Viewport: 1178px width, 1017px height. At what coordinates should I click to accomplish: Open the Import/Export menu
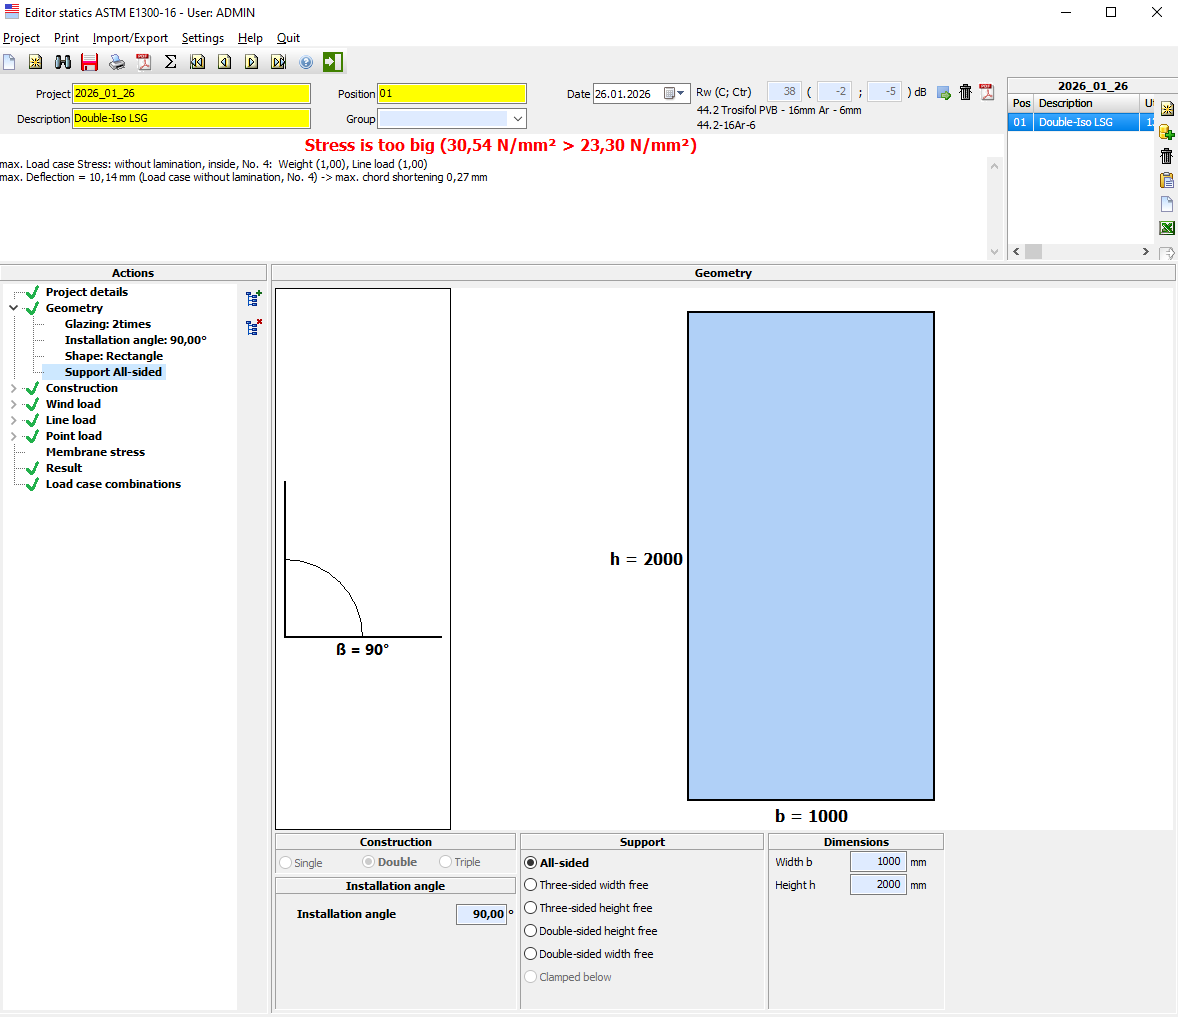(130, 38)
